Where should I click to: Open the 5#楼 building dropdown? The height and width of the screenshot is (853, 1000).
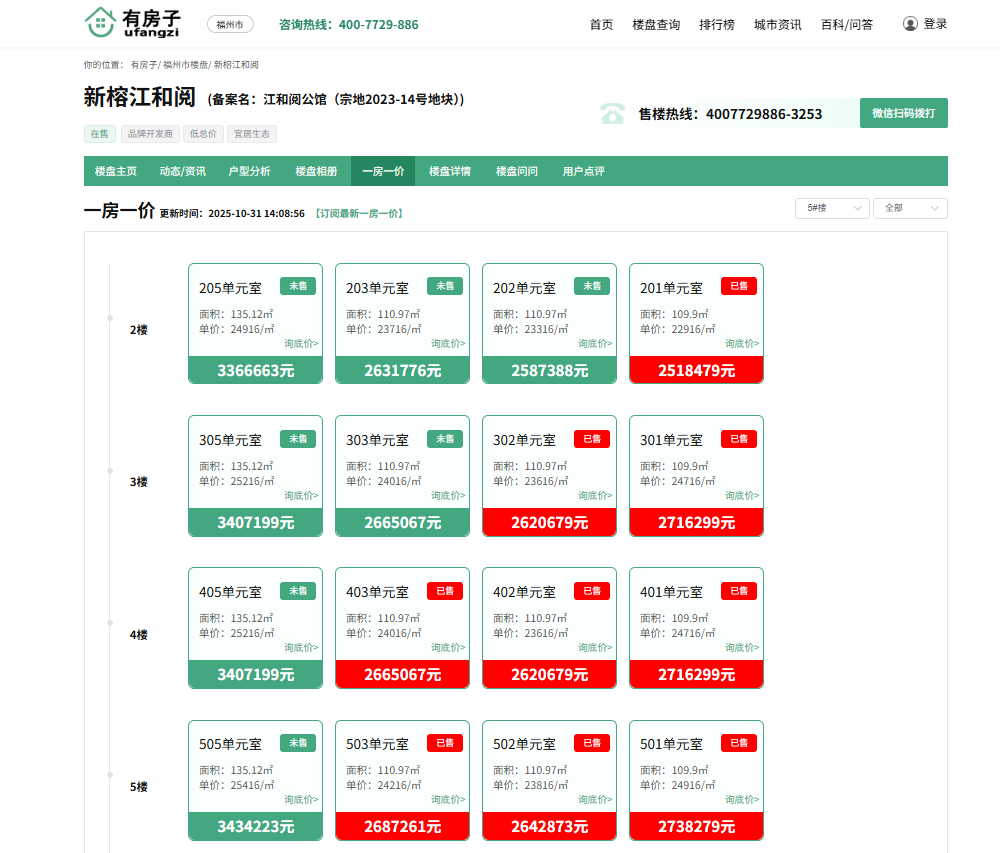pos(831,208)
